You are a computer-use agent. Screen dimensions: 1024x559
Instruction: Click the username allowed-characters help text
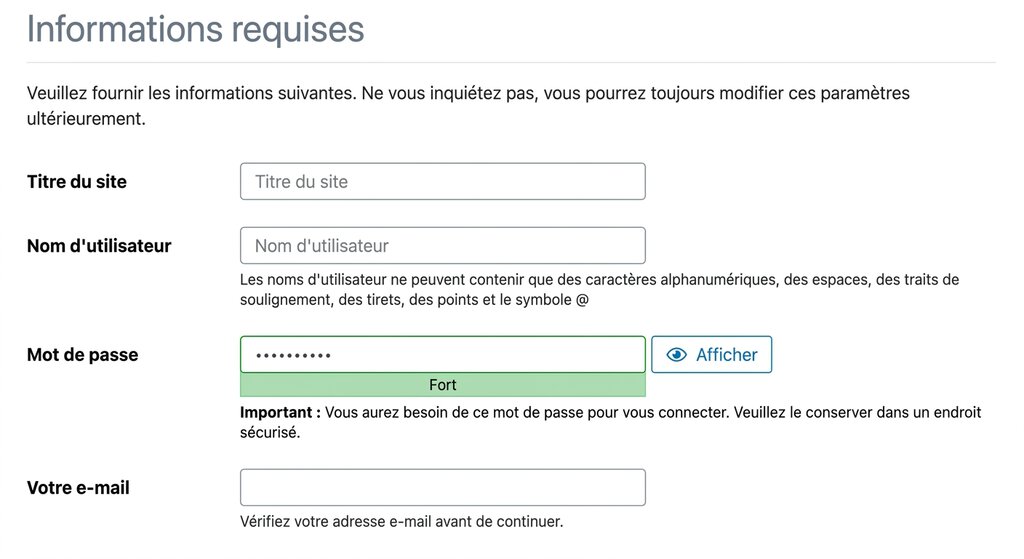599,289
